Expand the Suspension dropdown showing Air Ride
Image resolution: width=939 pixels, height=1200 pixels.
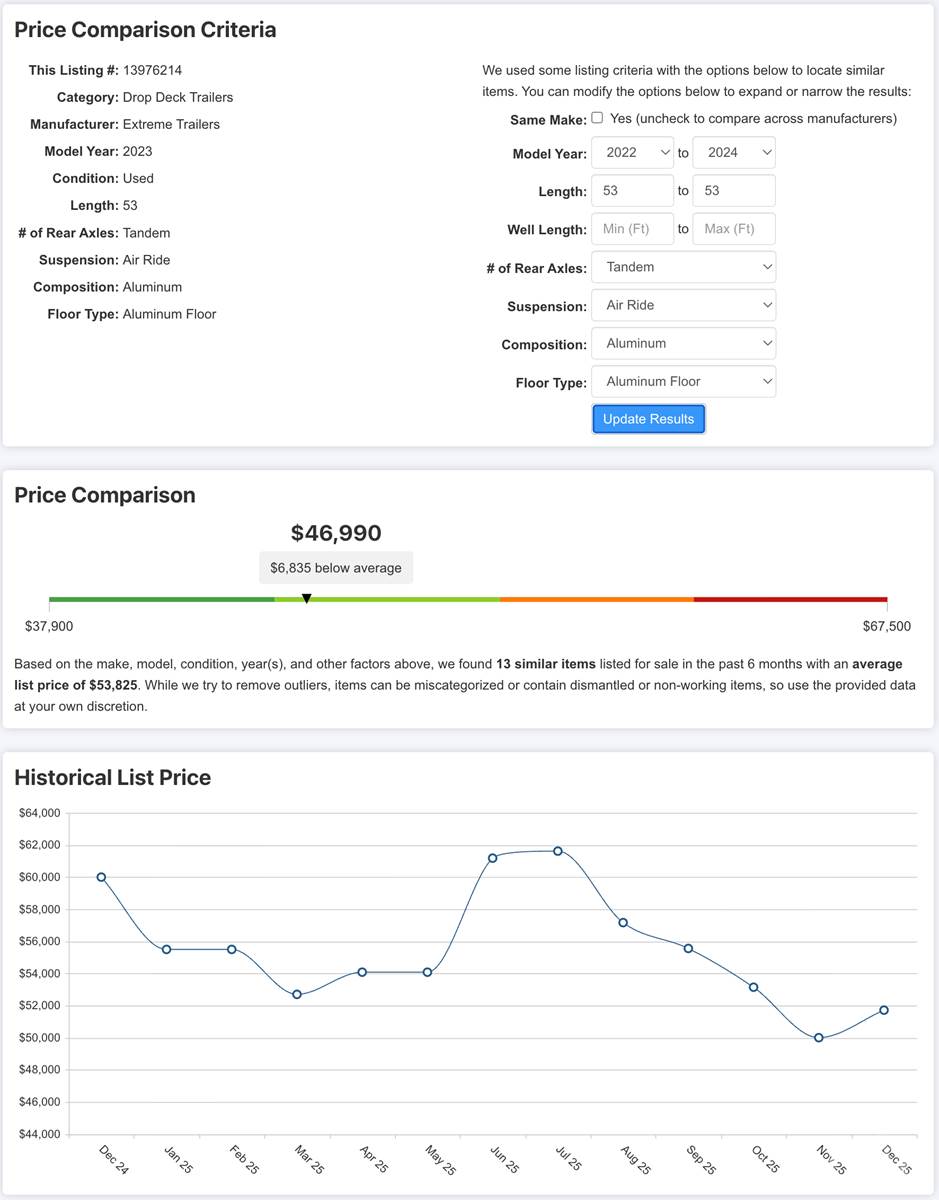[x=683, y=305]
